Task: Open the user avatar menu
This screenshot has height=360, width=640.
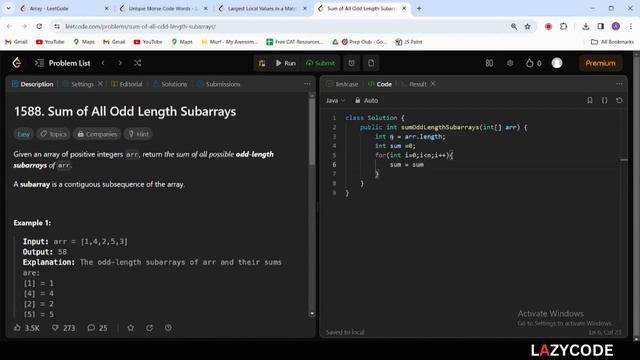Action: pos(557,63)
